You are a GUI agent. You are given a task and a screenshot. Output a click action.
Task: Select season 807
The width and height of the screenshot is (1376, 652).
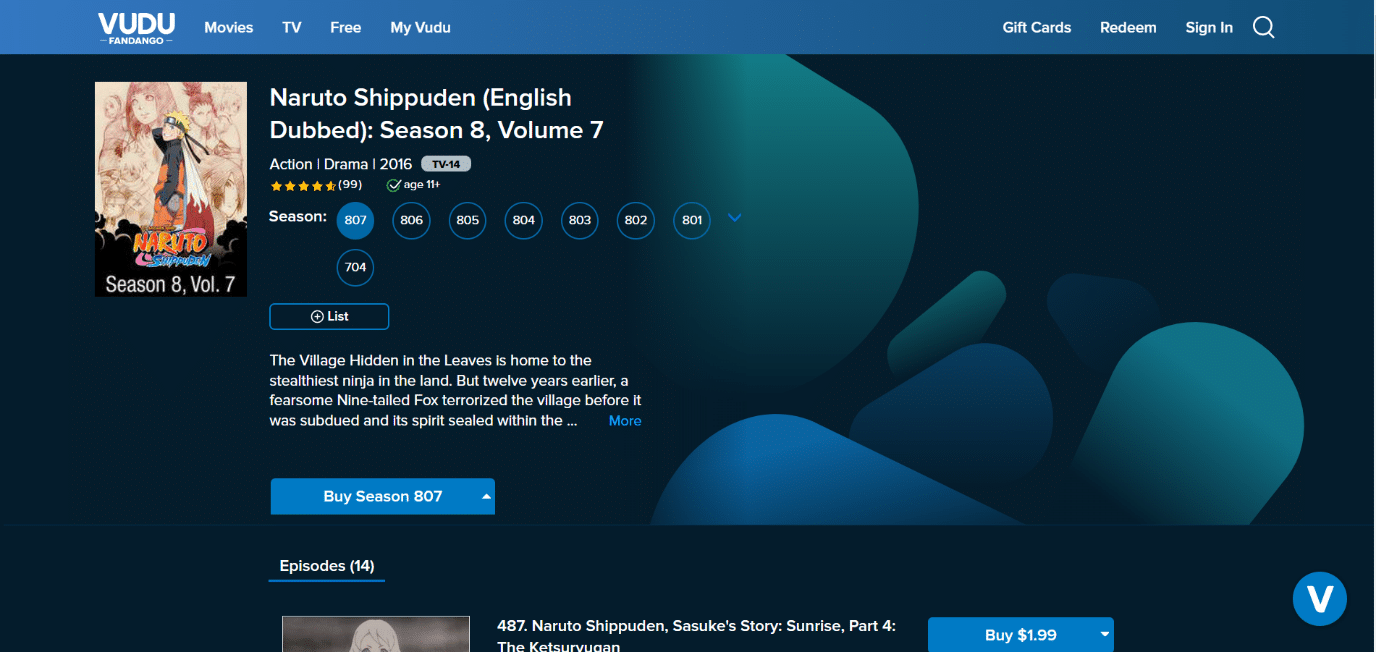click(355, 220)
